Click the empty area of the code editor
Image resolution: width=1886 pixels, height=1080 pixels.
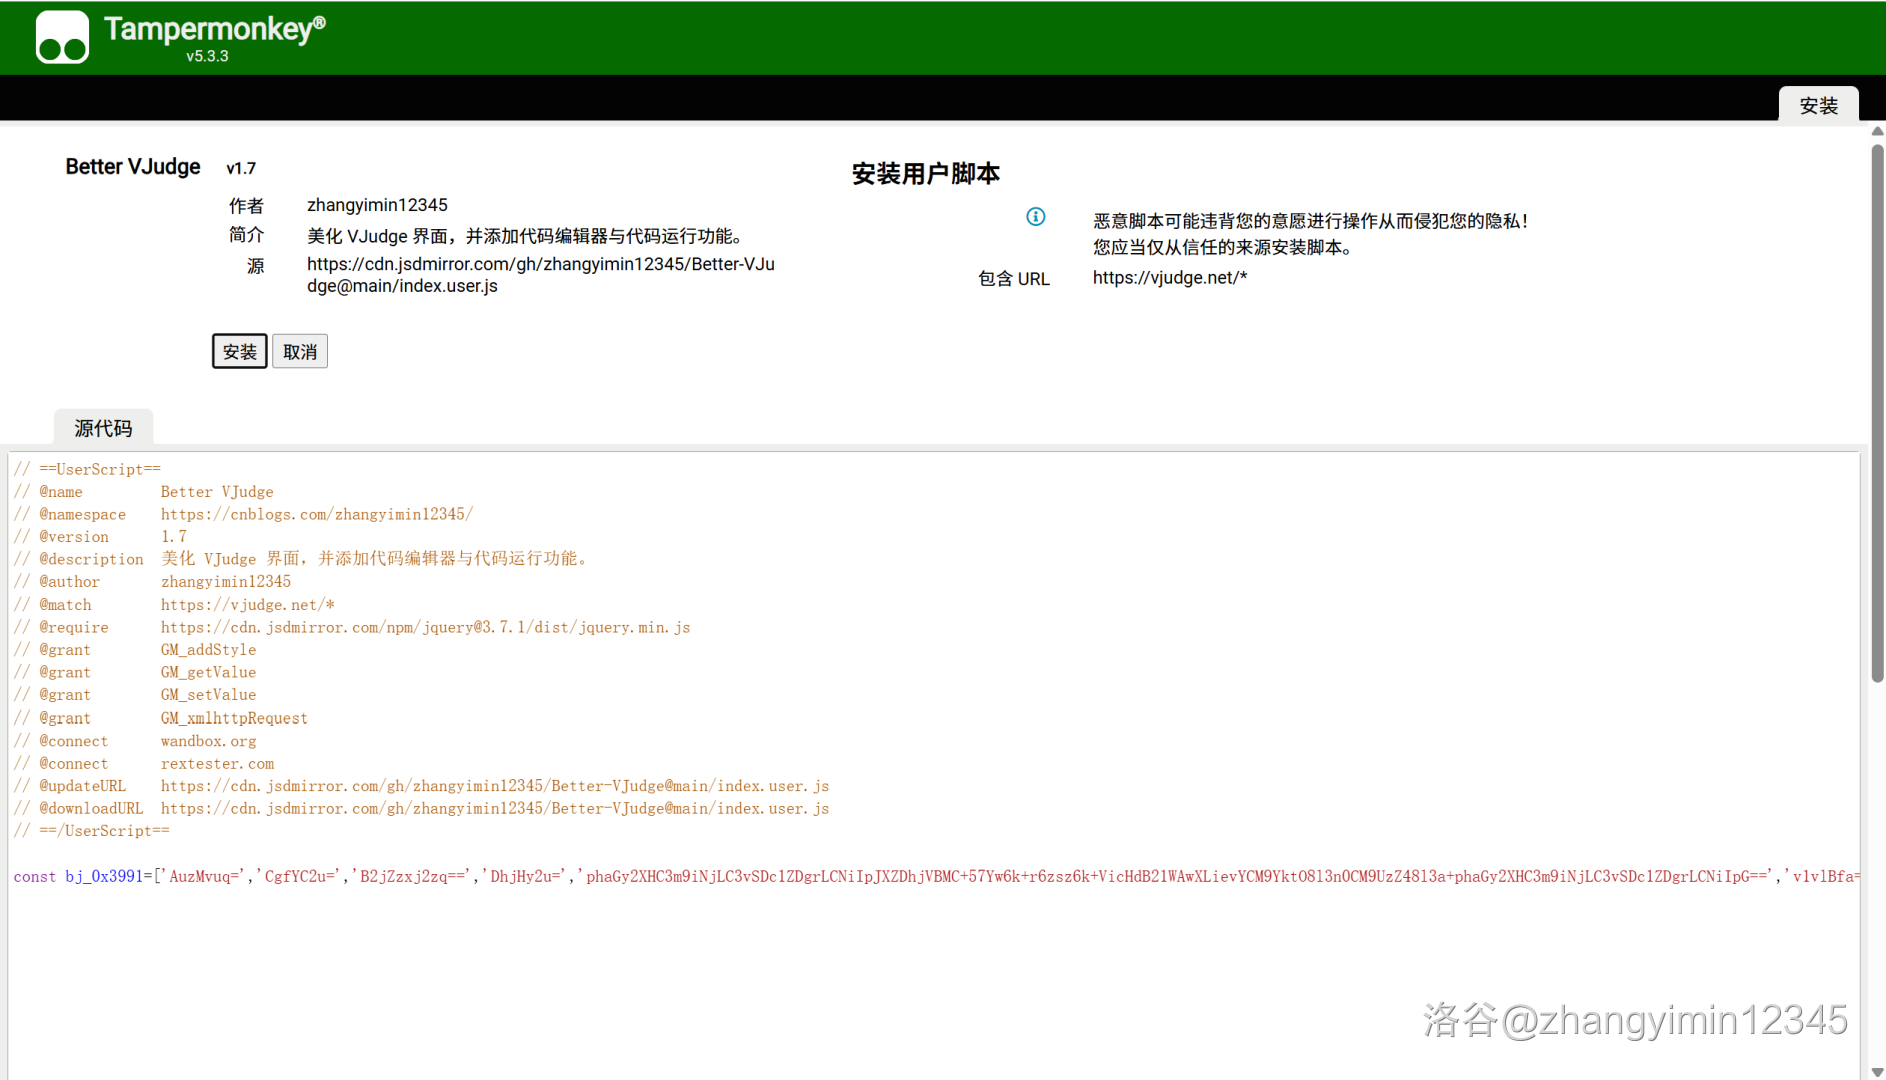click(700, 980)
